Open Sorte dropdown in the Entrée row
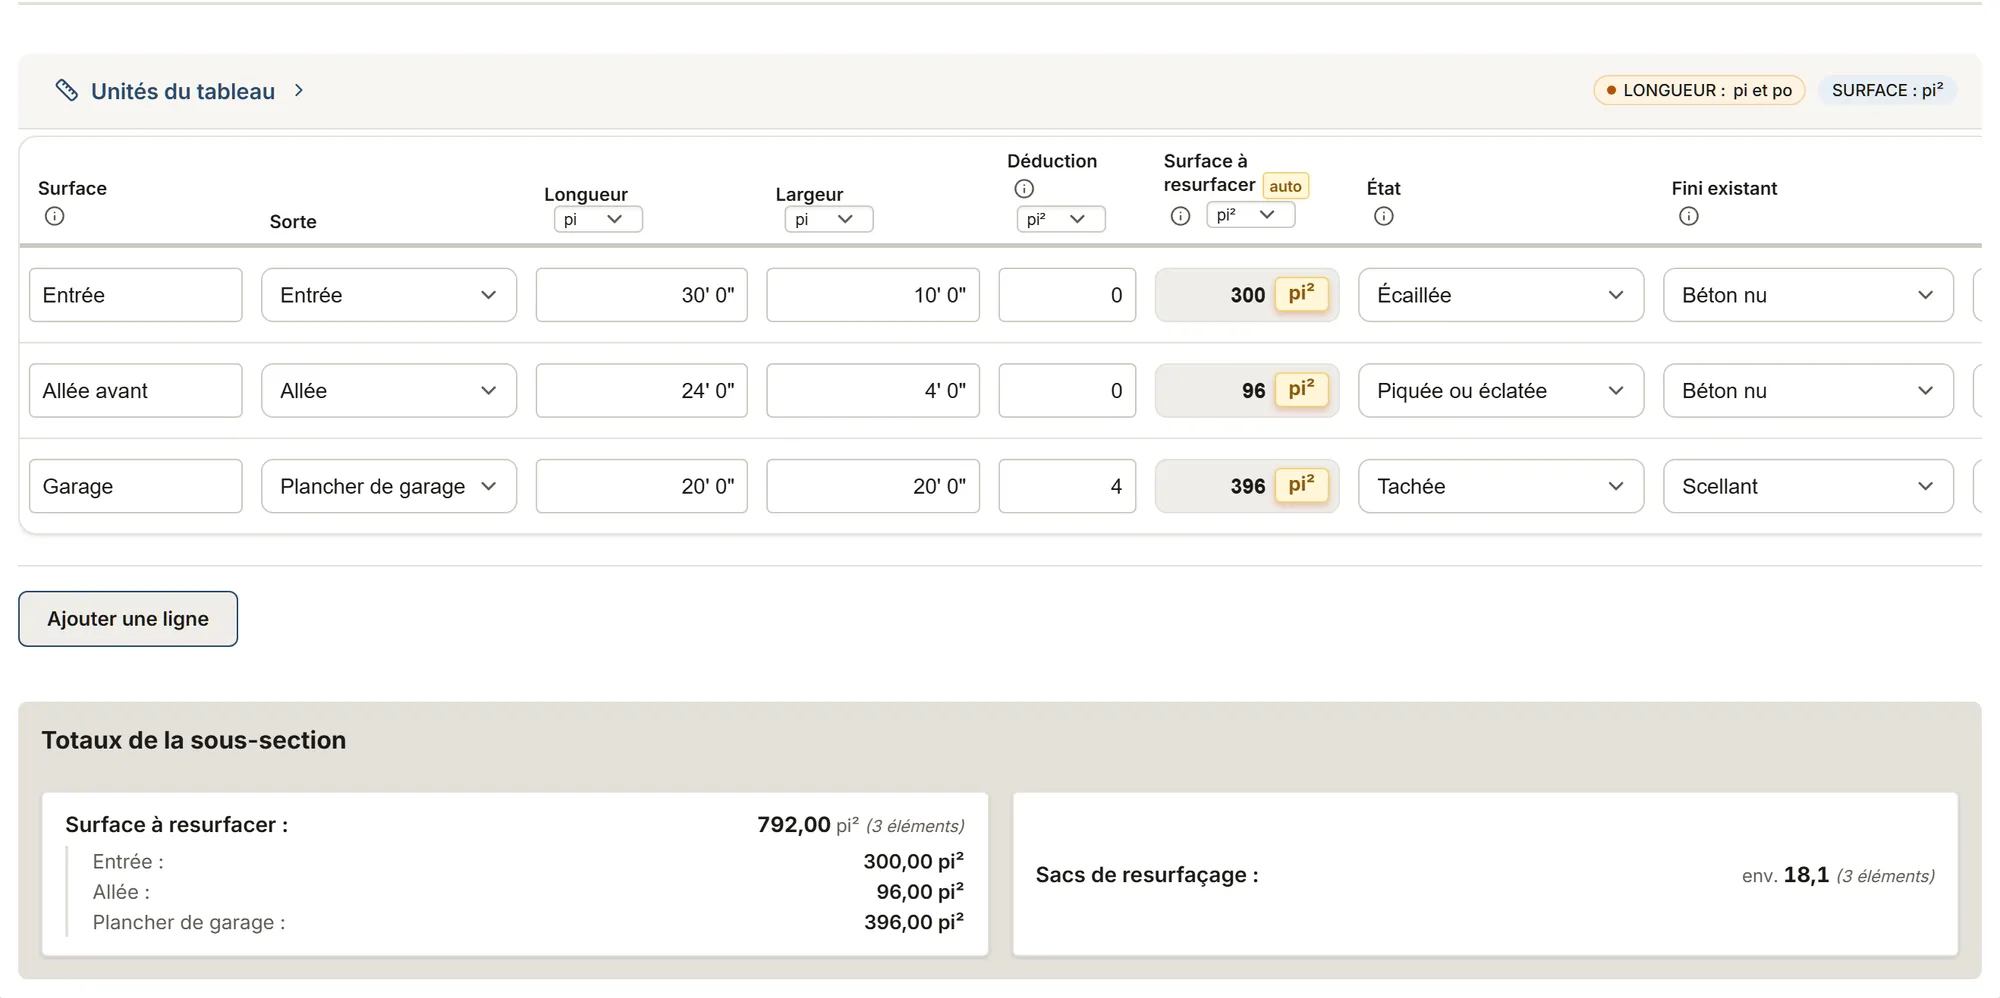 pyautogui.click(x=389, y=295)
